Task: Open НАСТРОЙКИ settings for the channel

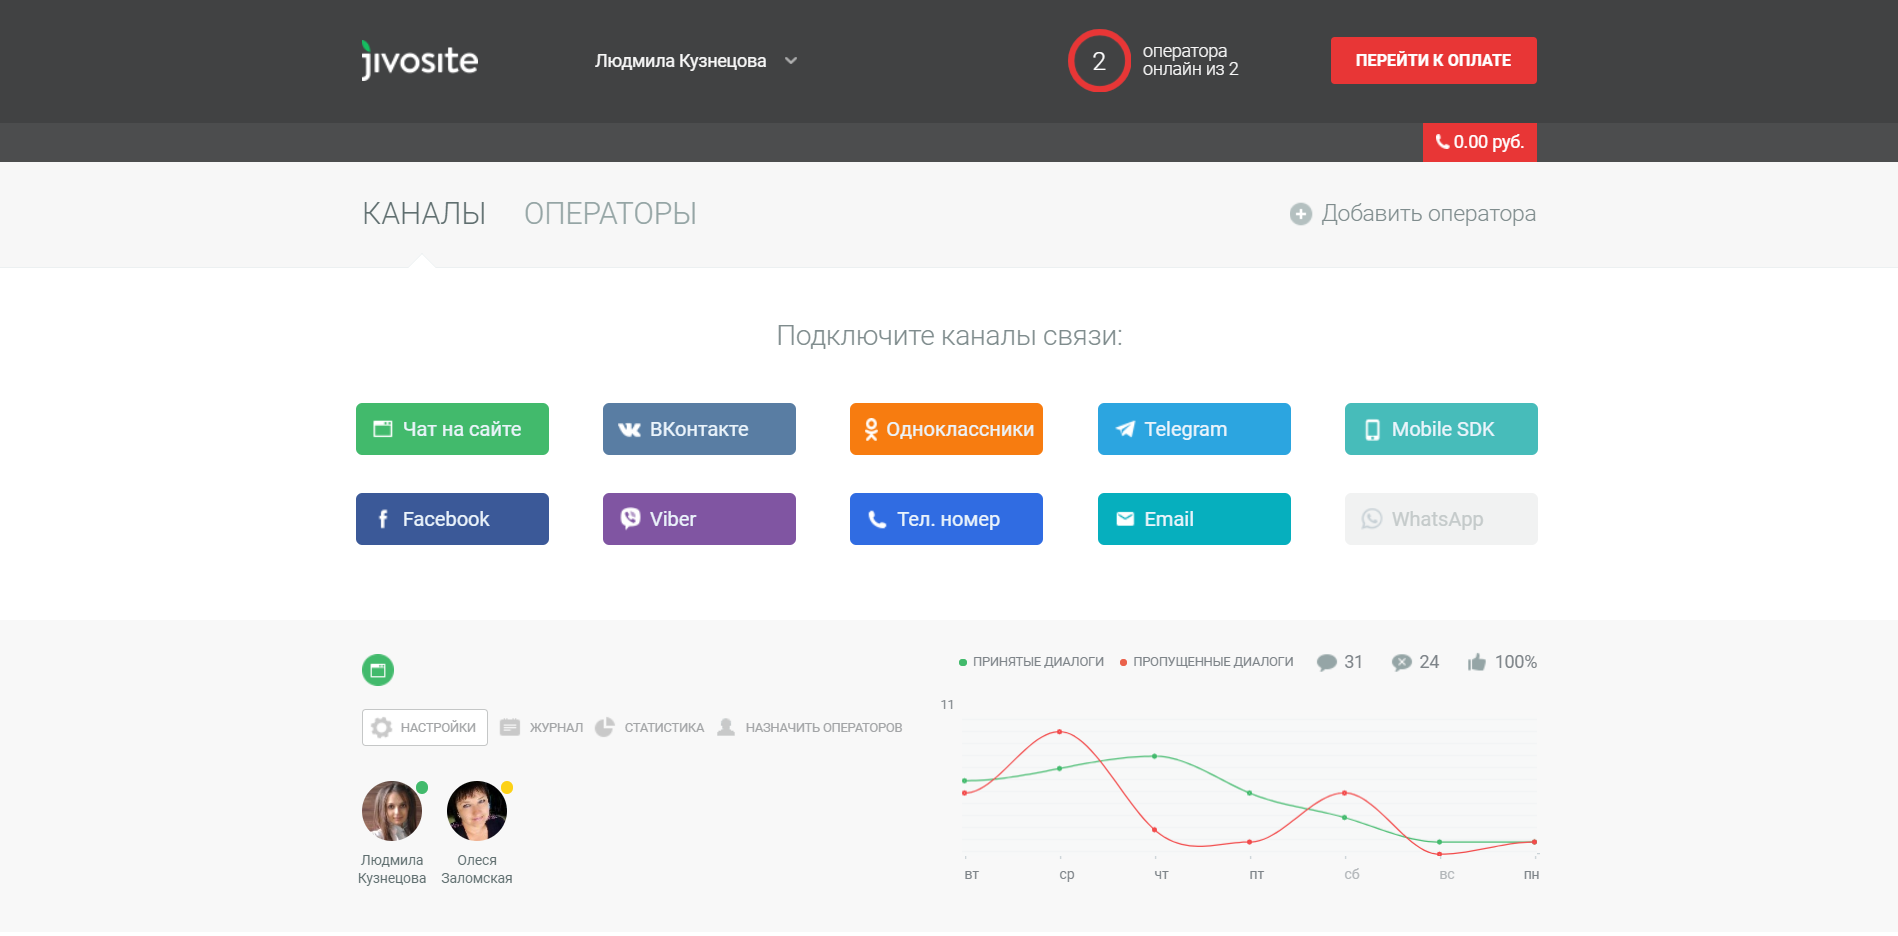Action: tap(425, 727)
